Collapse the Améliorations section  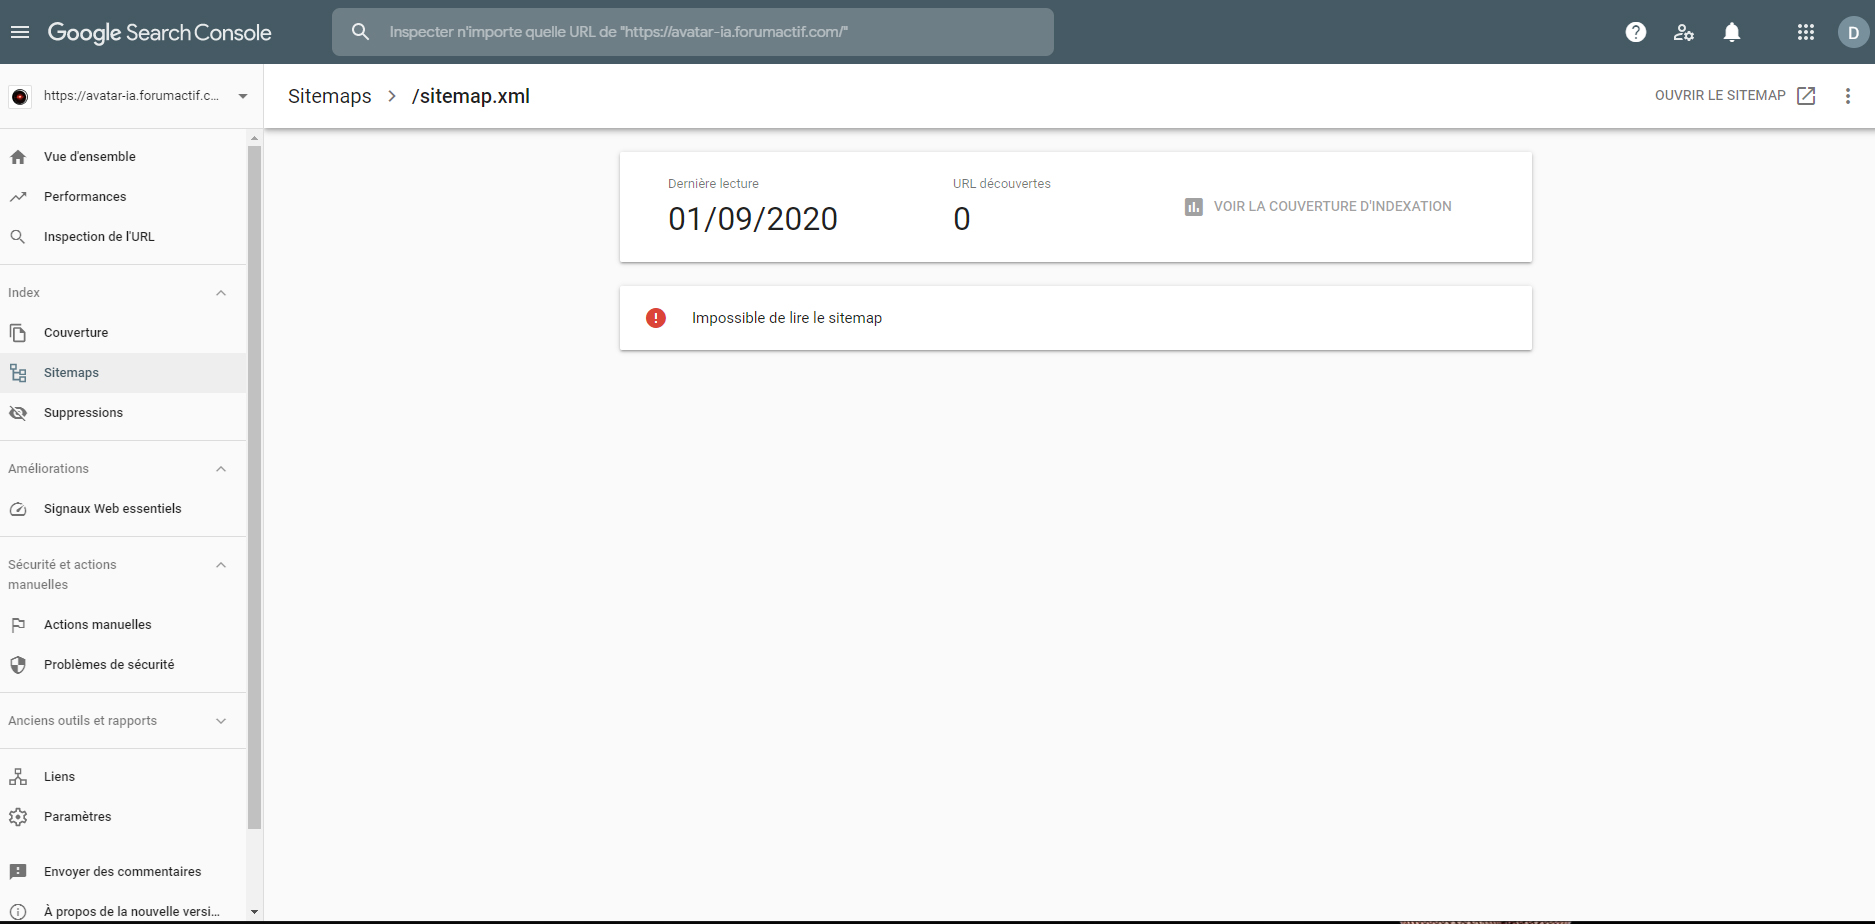coord(221,469)
